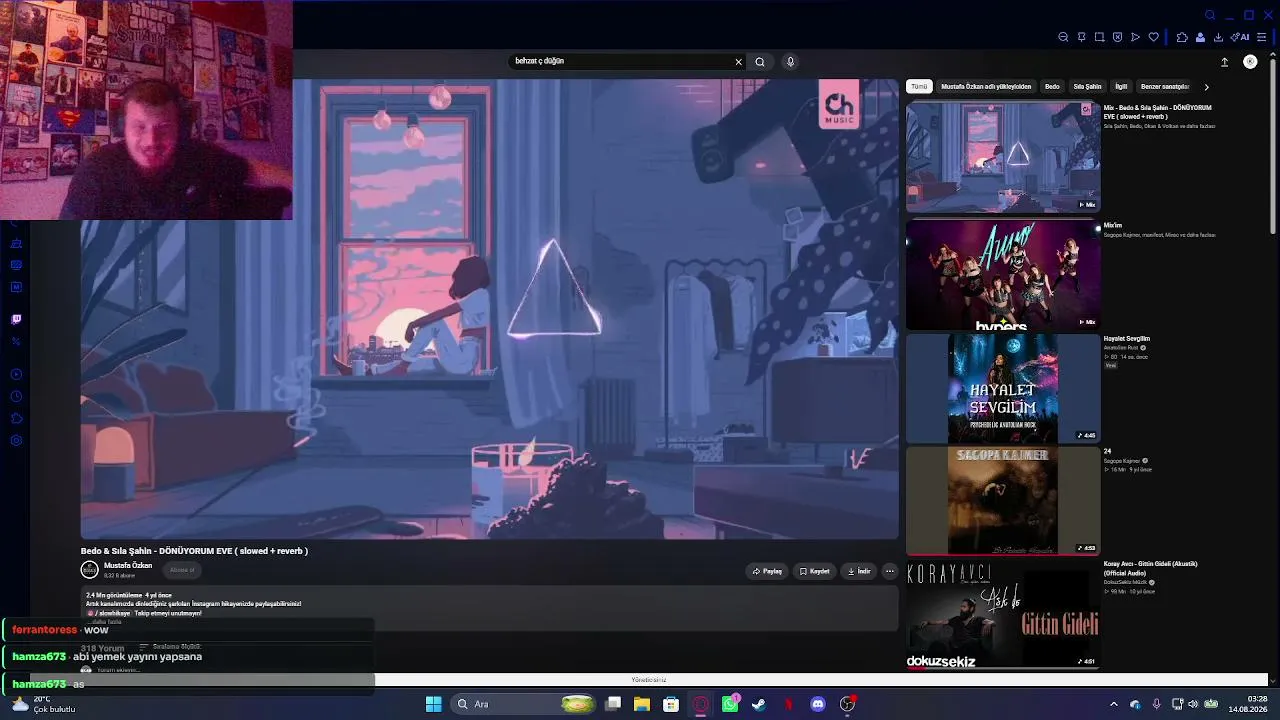
Task: Open the AI assistant button in the toolbar
Action: (x=1240, y=37)
